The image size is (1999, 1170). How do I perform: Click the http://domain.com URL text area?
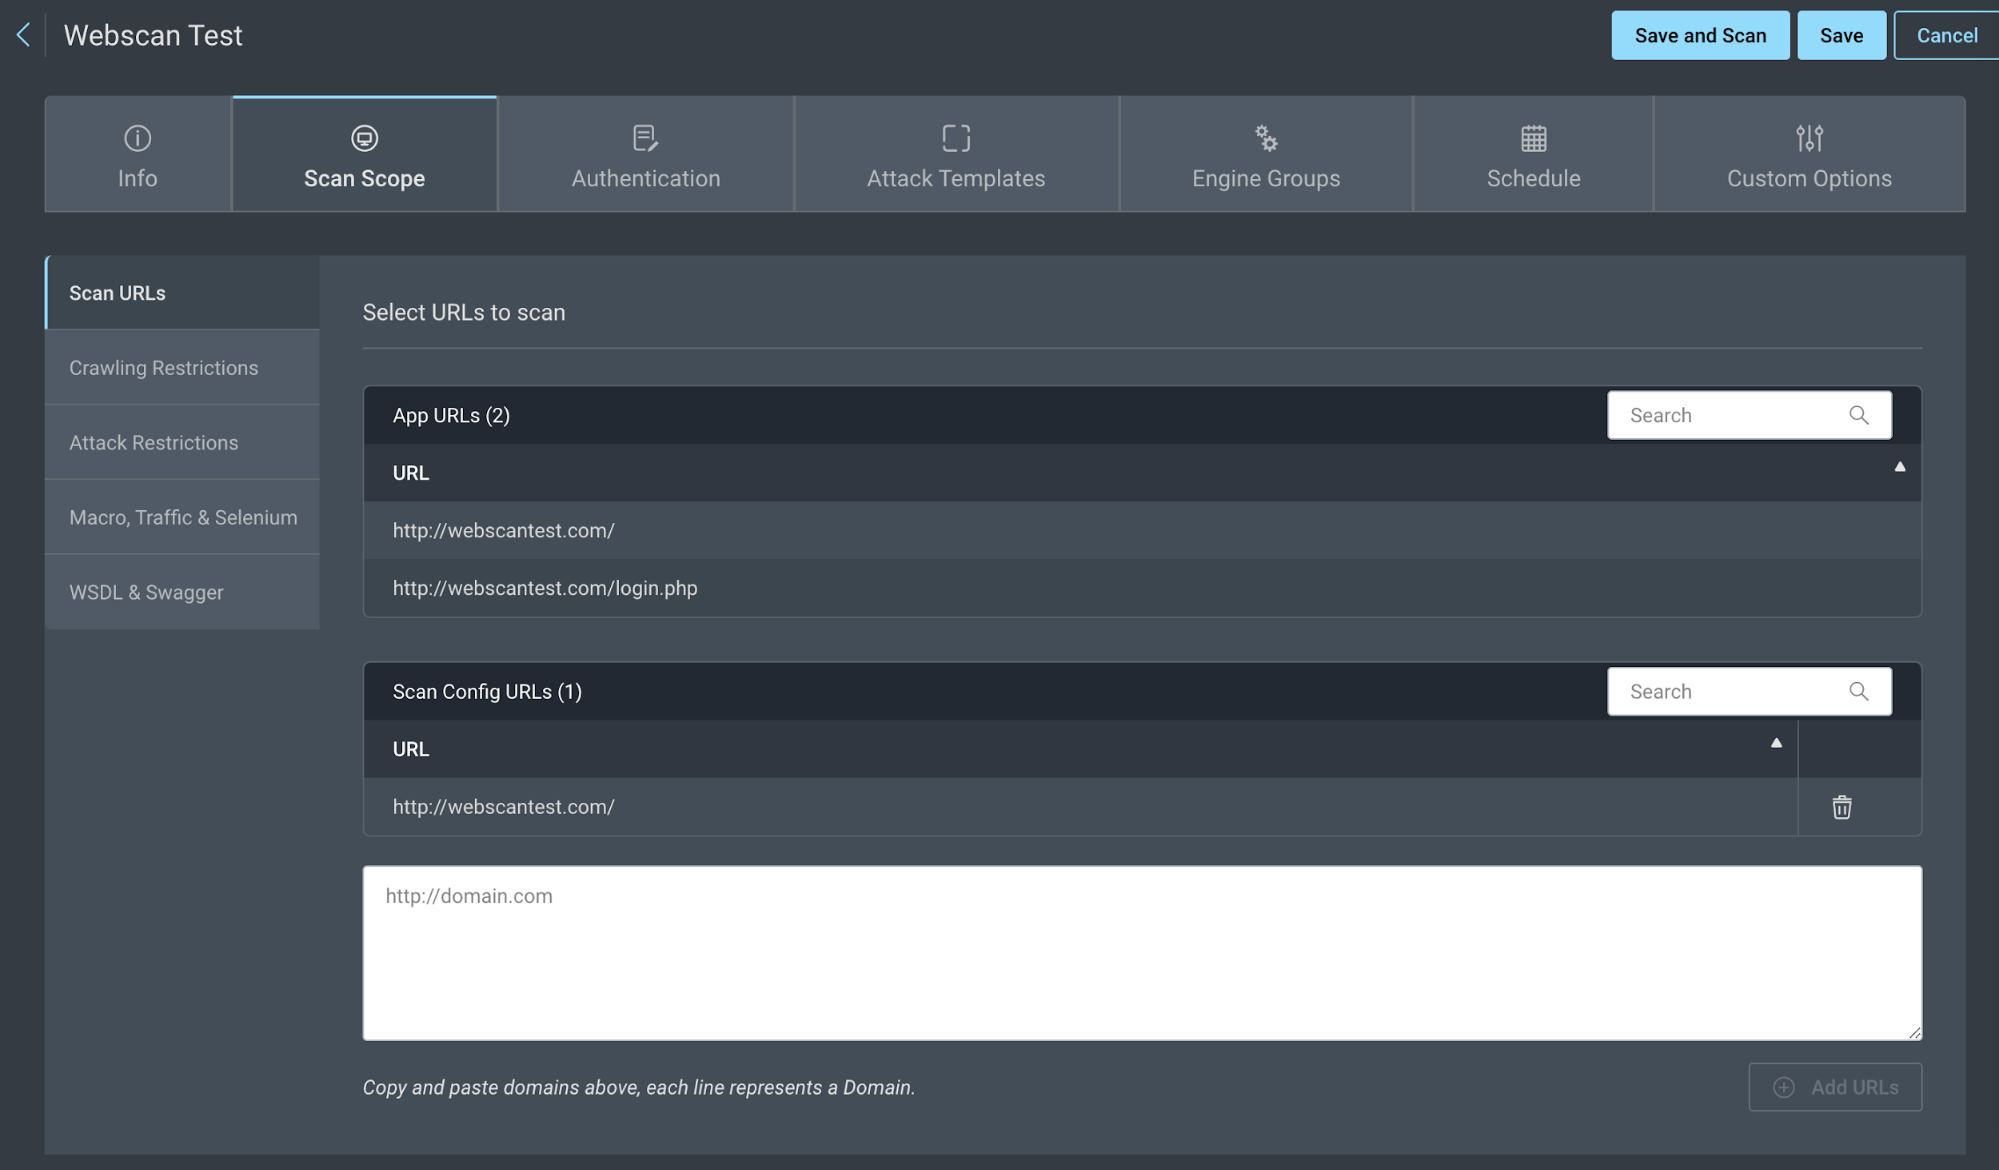pos(1141,952)
